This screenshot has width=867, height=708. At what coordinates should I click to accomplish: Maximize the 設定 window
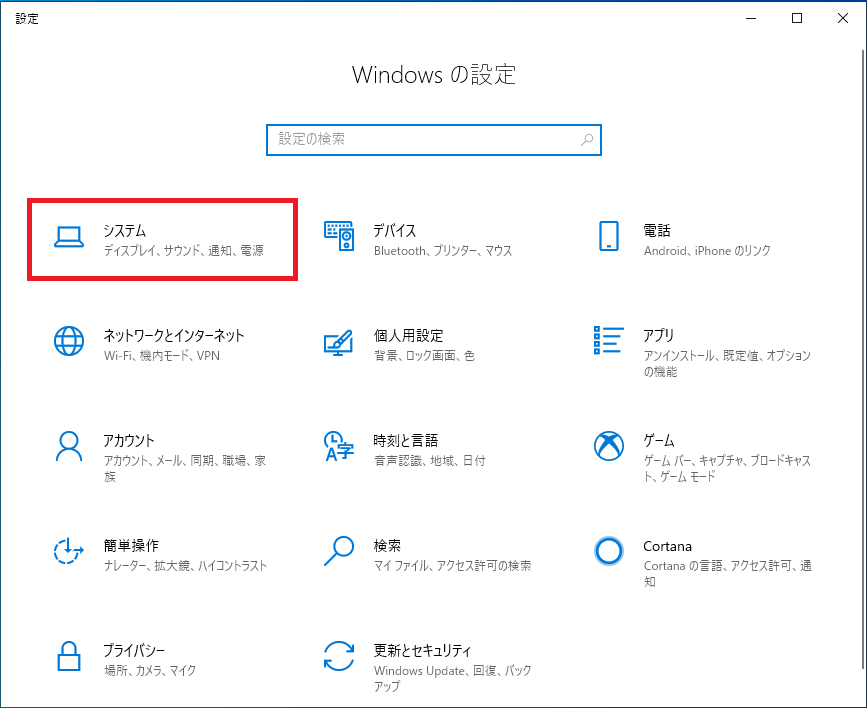tap(797, 18)
